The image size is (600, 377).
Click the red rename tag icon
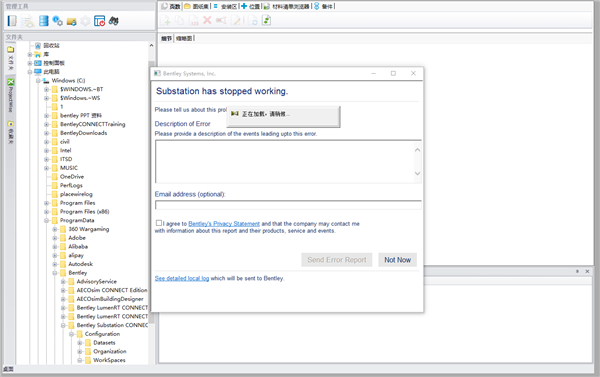221,20
